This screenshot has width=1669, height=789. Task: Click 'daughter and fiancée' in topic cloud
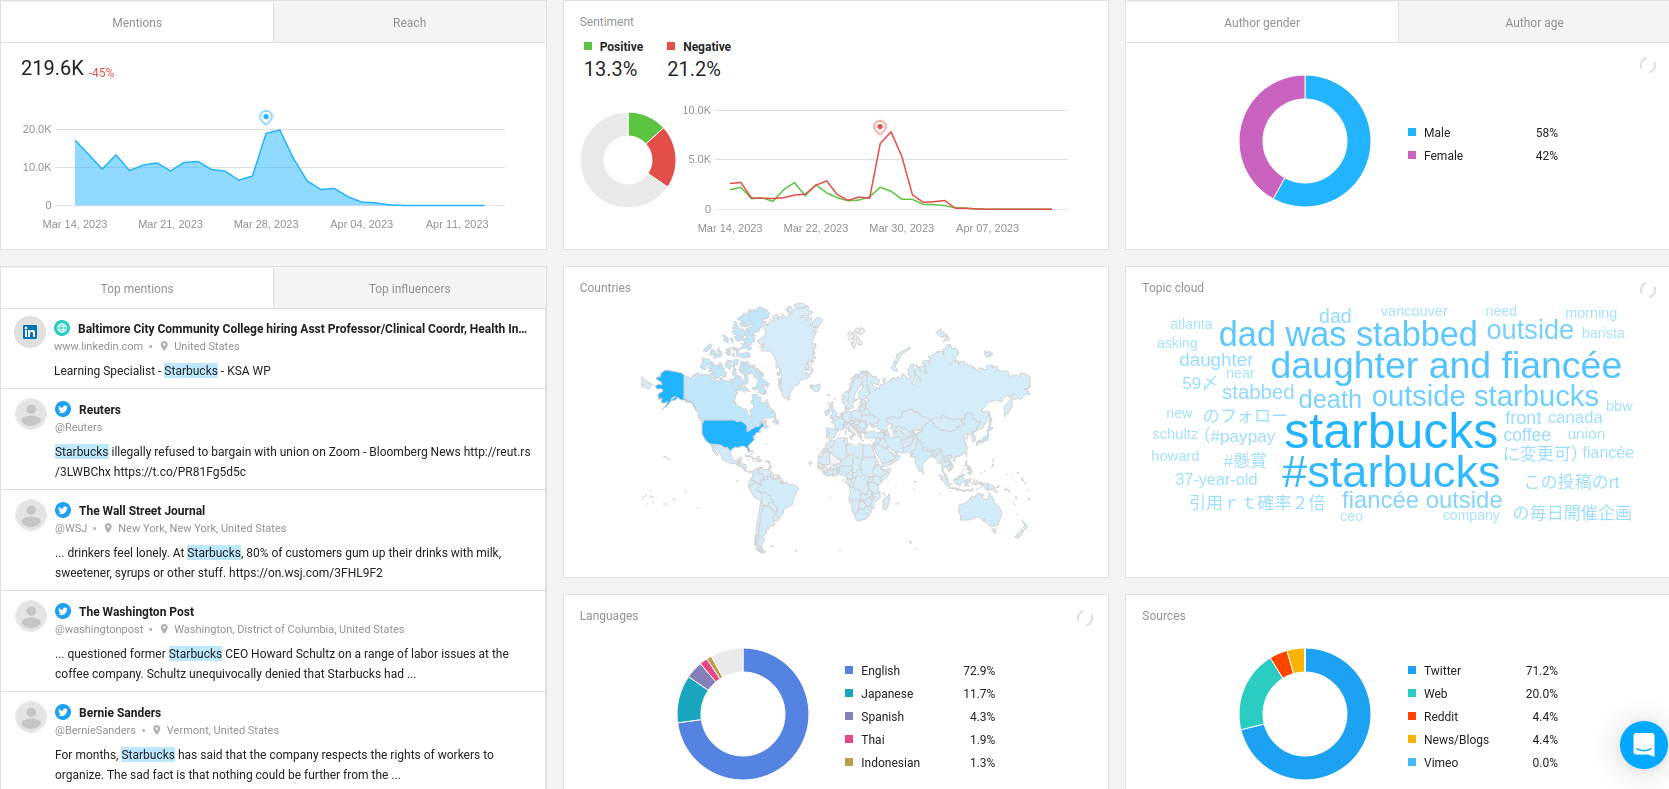(x=1446, y=365)
